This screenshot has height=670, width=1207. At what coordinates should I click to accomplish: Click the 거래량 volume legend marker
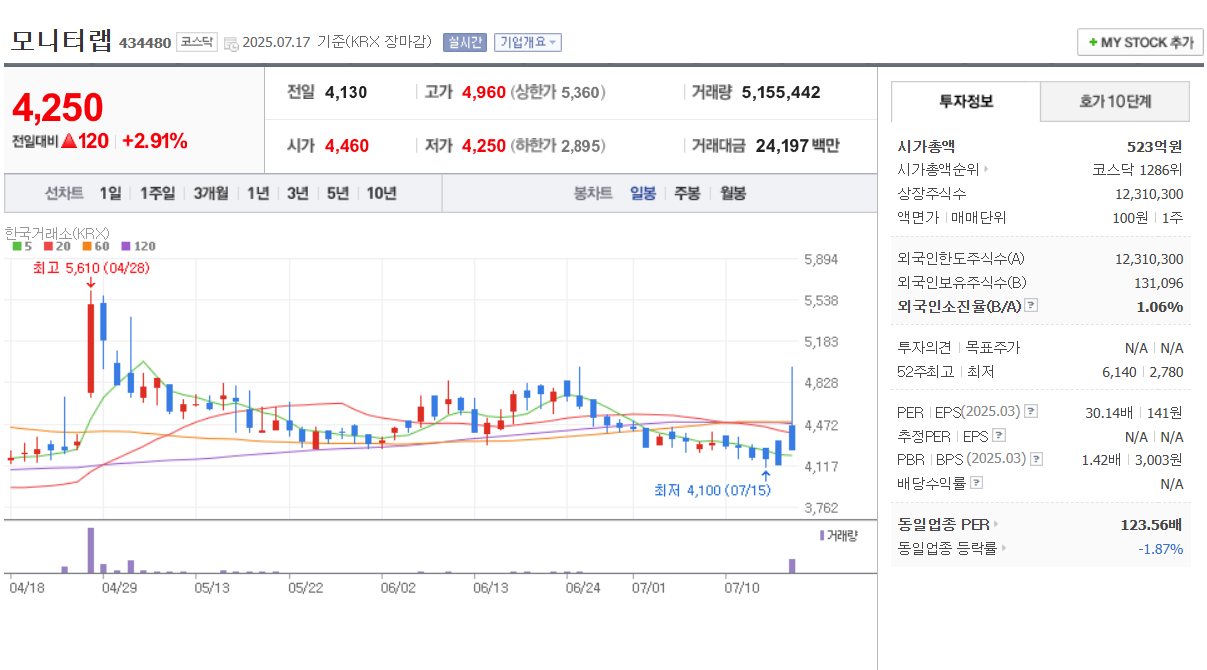822,535
